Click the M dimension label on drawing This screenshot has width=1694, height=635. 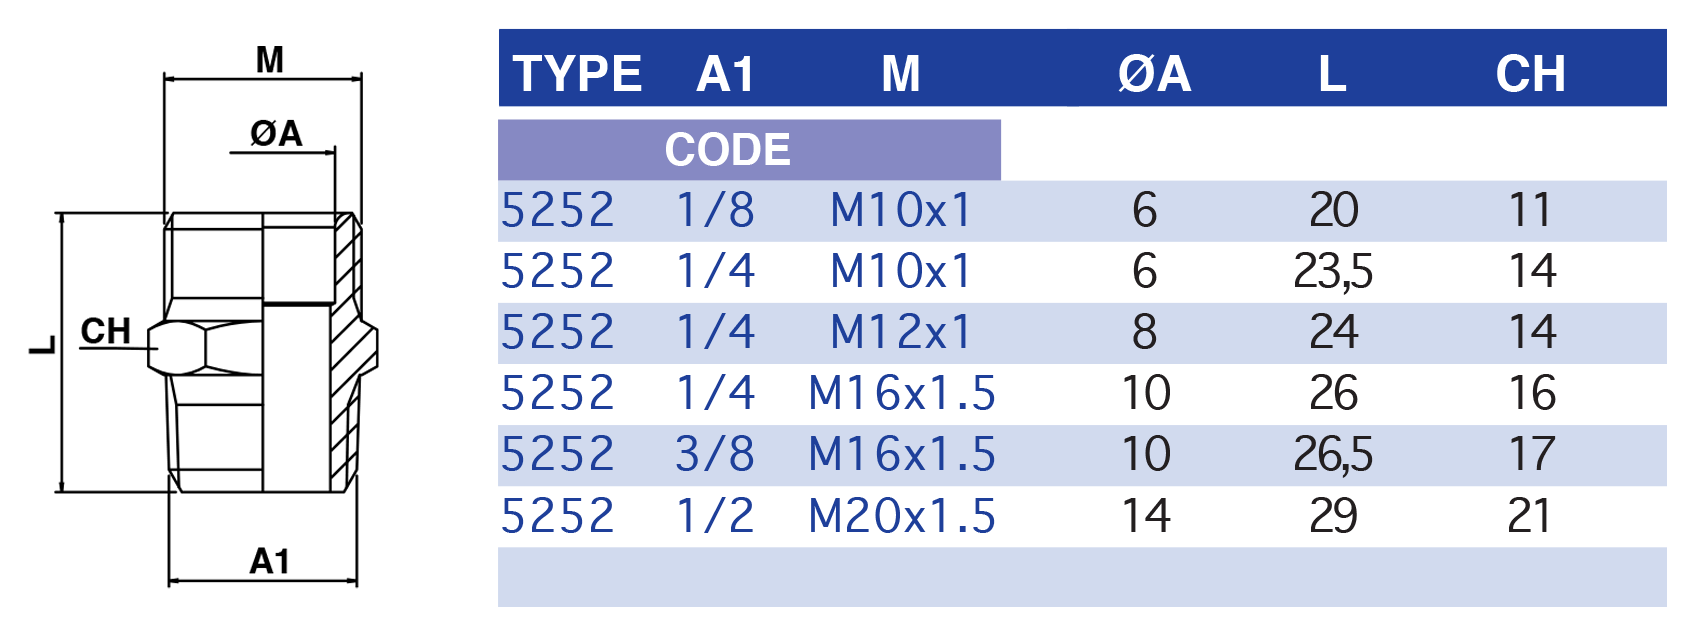270,60
